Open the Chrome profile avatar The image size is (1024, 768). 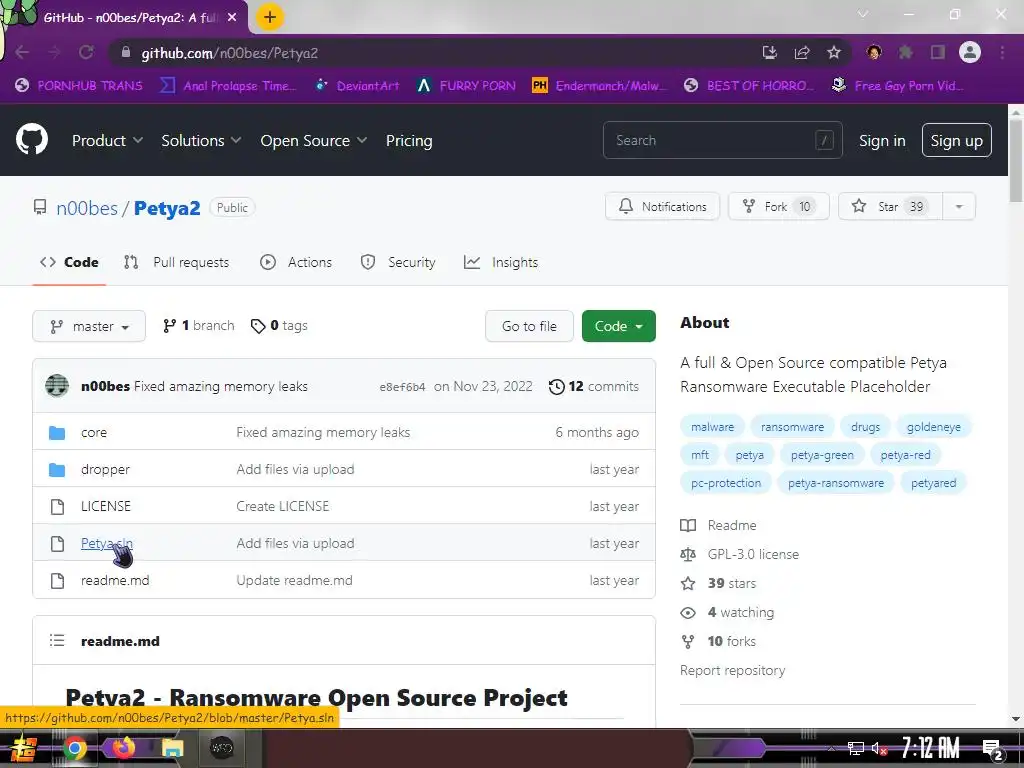click(x=970, y=52)
